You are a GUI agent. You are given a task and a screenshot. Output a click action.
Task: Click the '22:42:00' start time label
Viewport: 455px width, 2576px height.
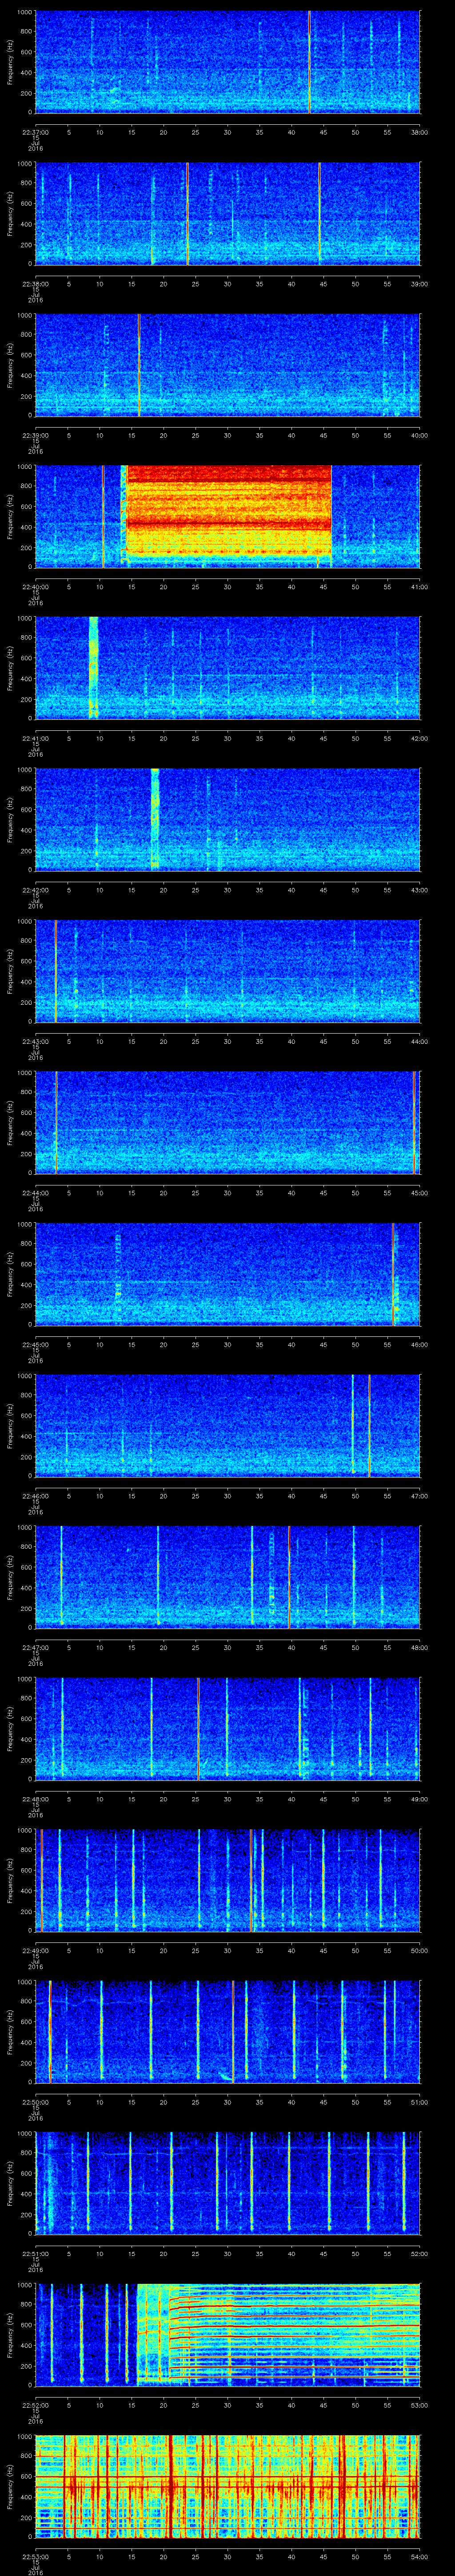click(35, 890)
